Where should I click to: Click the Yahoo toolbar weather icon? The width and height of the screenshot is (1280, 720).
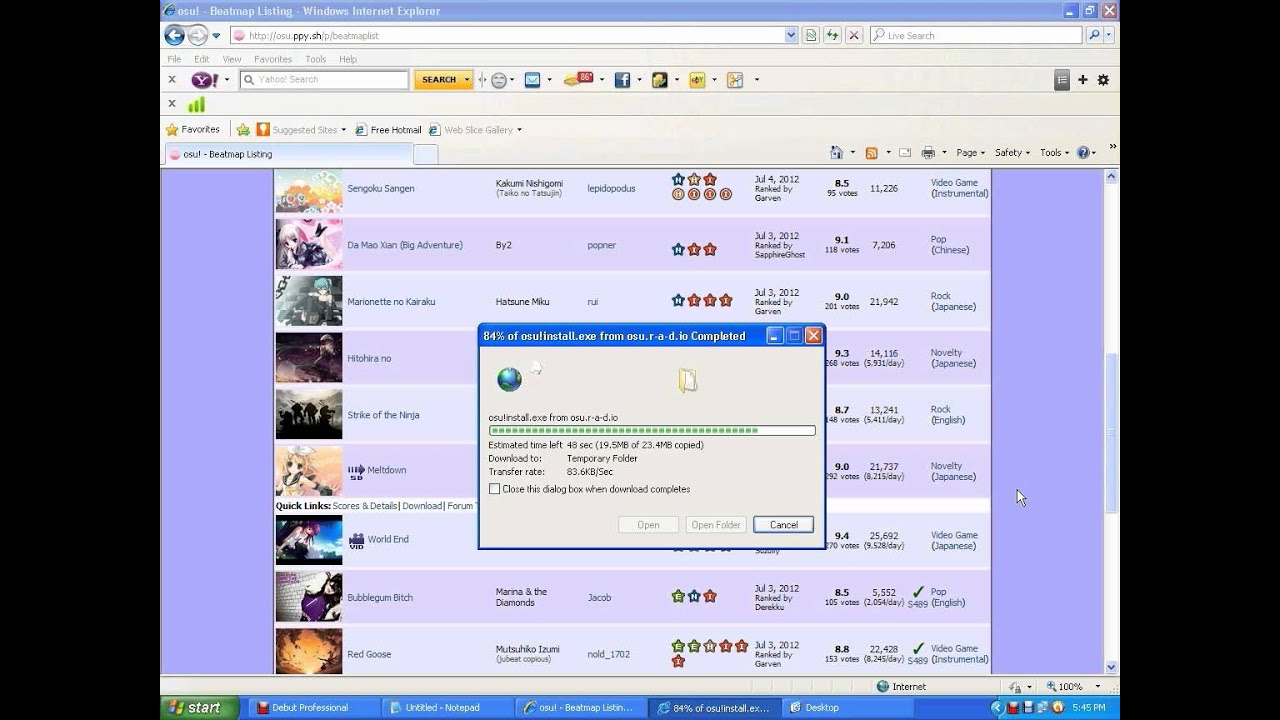click(578, 79)
